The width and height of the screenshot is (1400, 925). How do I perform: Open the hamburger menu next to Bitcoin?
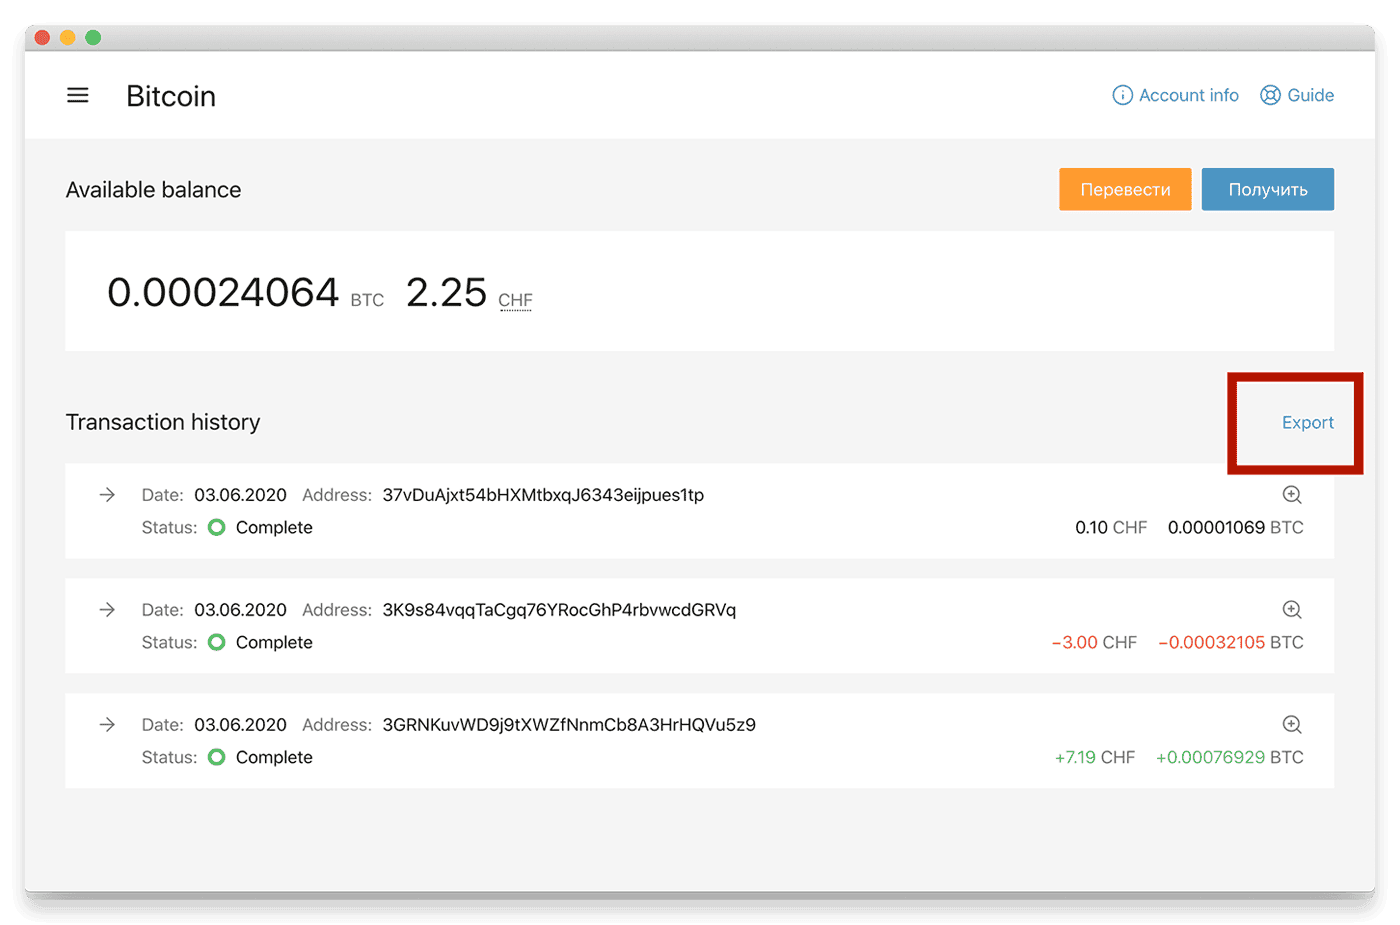(78, 96)
